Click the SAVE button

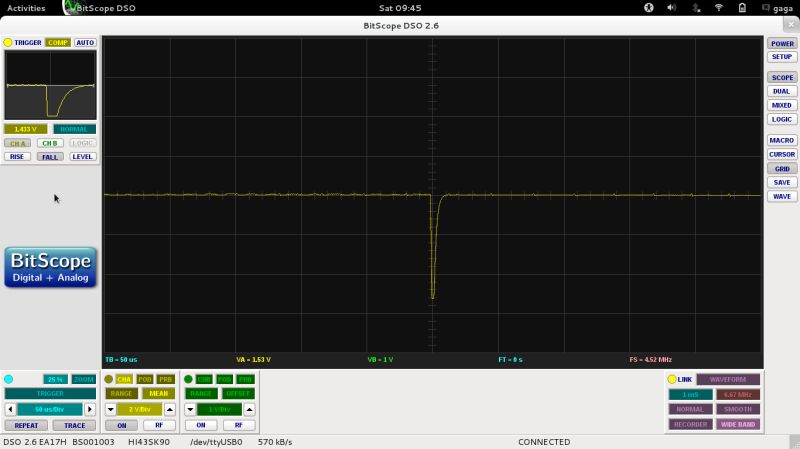point(782,182)
